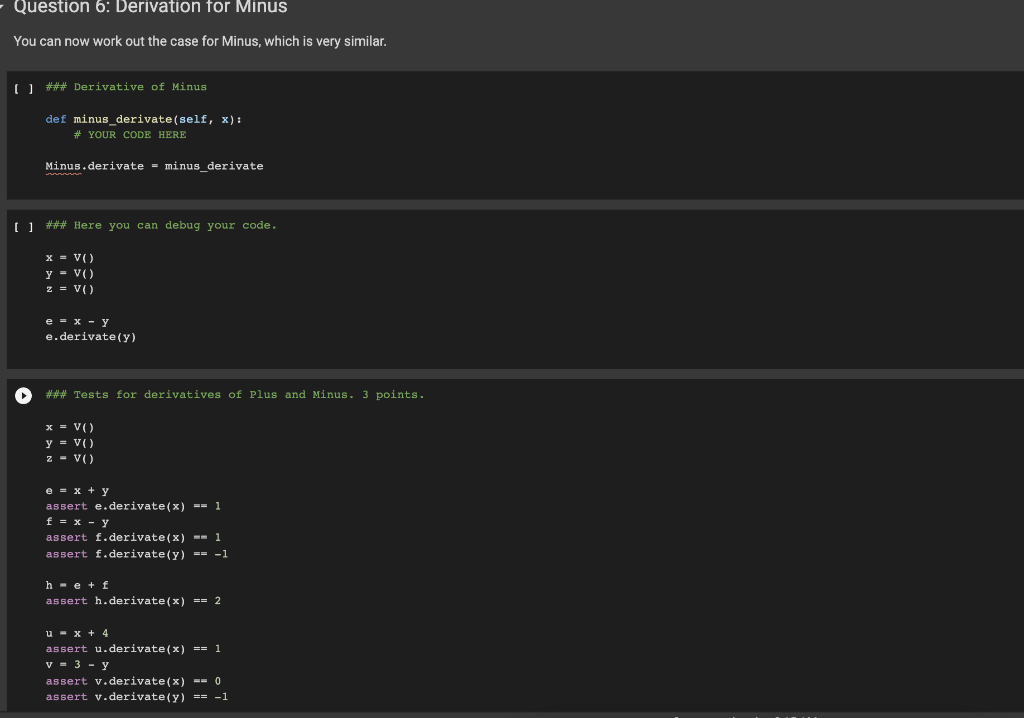Select the assert h.derivate(x) == 2 line
Viewport: 1024px width, 718px height.
tap(134, 601)
